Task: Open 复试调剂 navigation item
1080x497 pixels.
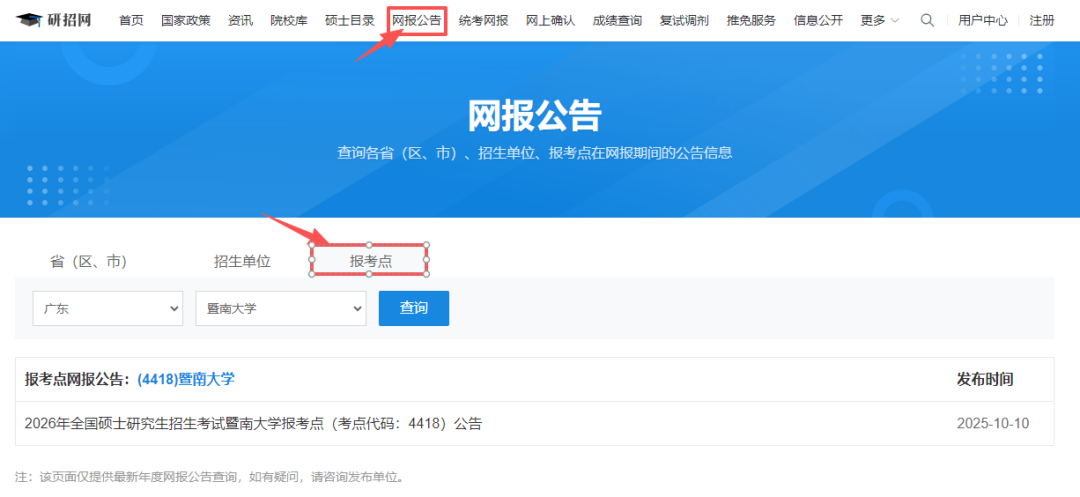Action: point(684,21)
